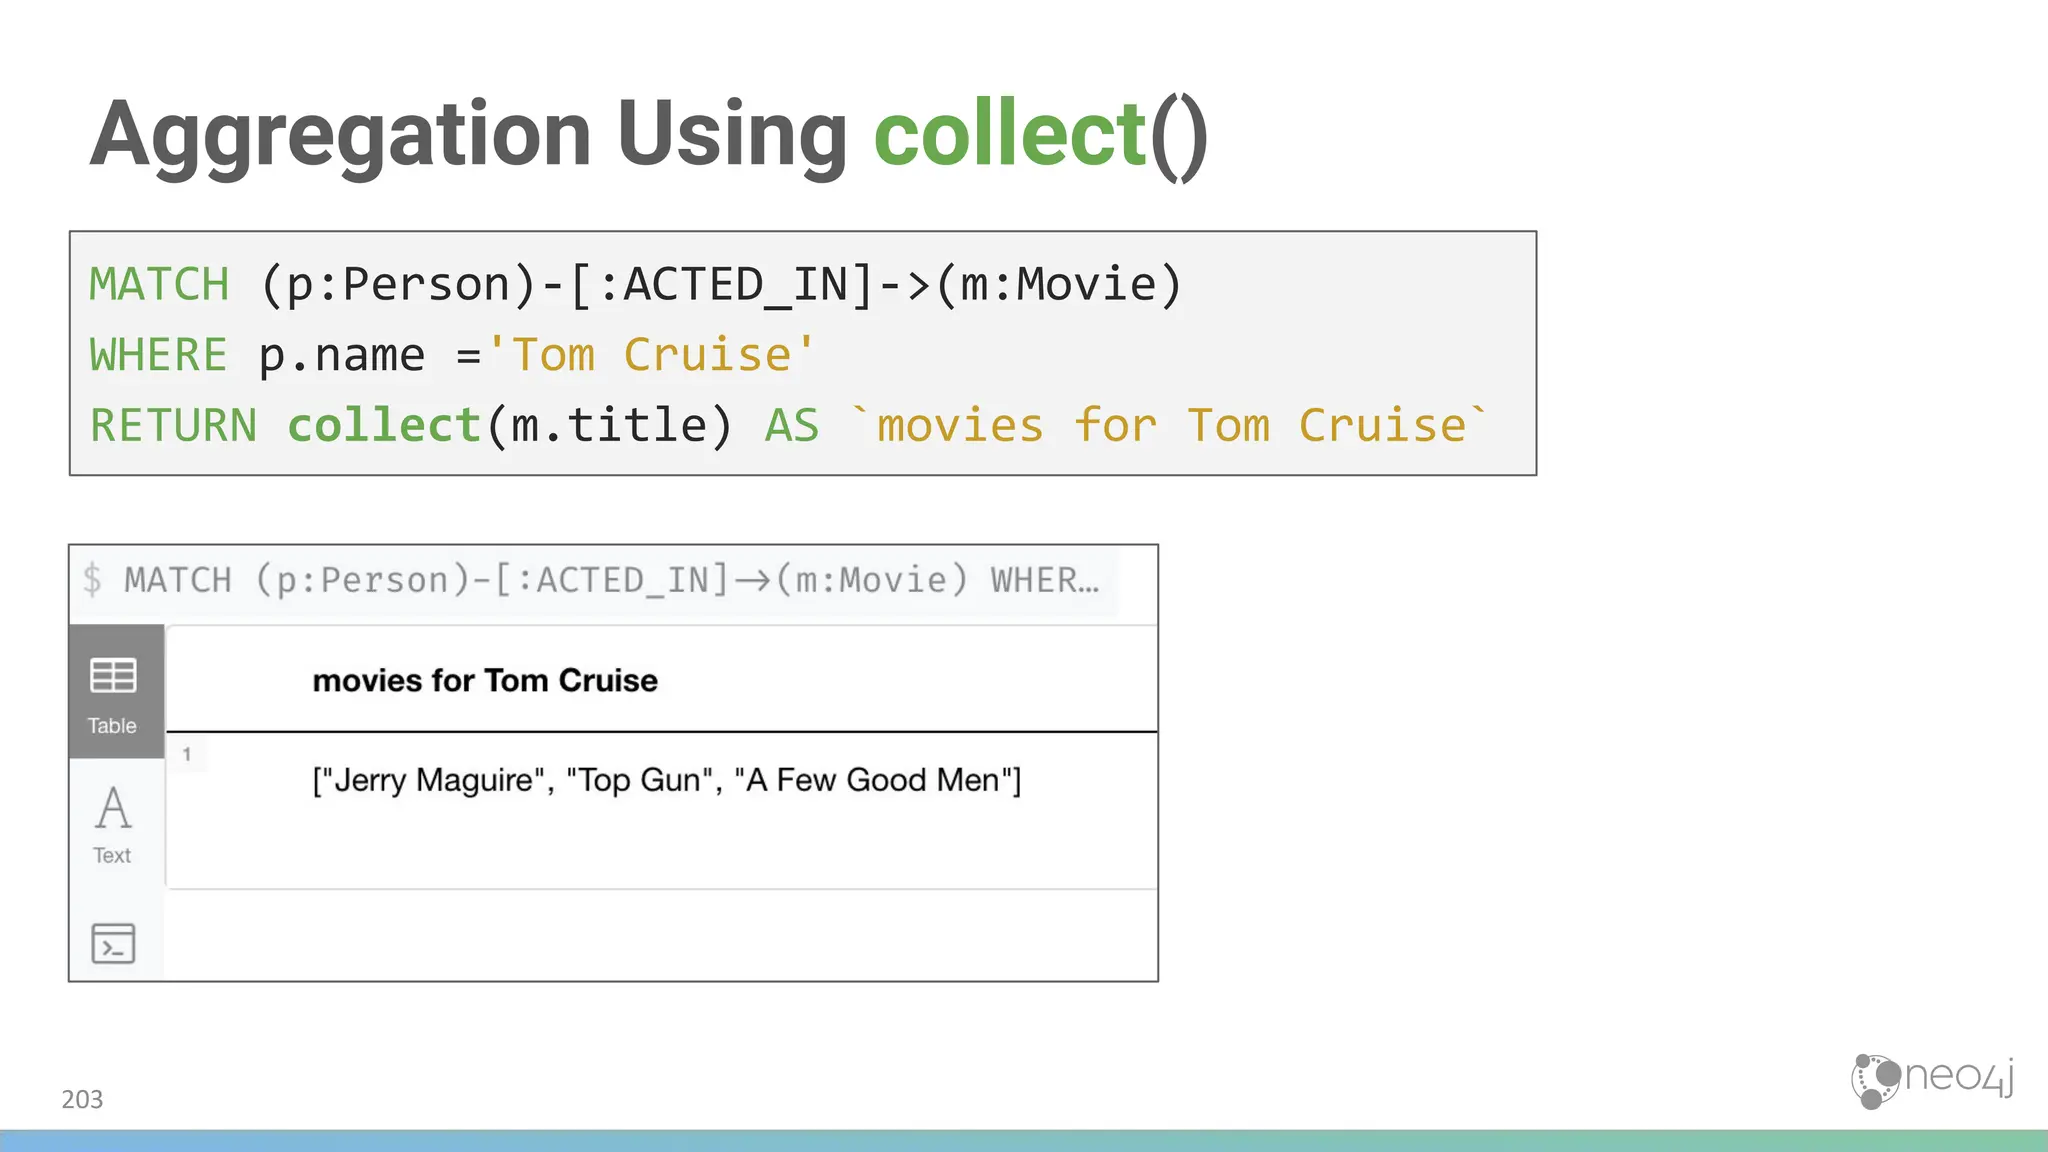Switch to the Text result view
Viewport: 2048px width, 1152px height.
pos(113,824)
